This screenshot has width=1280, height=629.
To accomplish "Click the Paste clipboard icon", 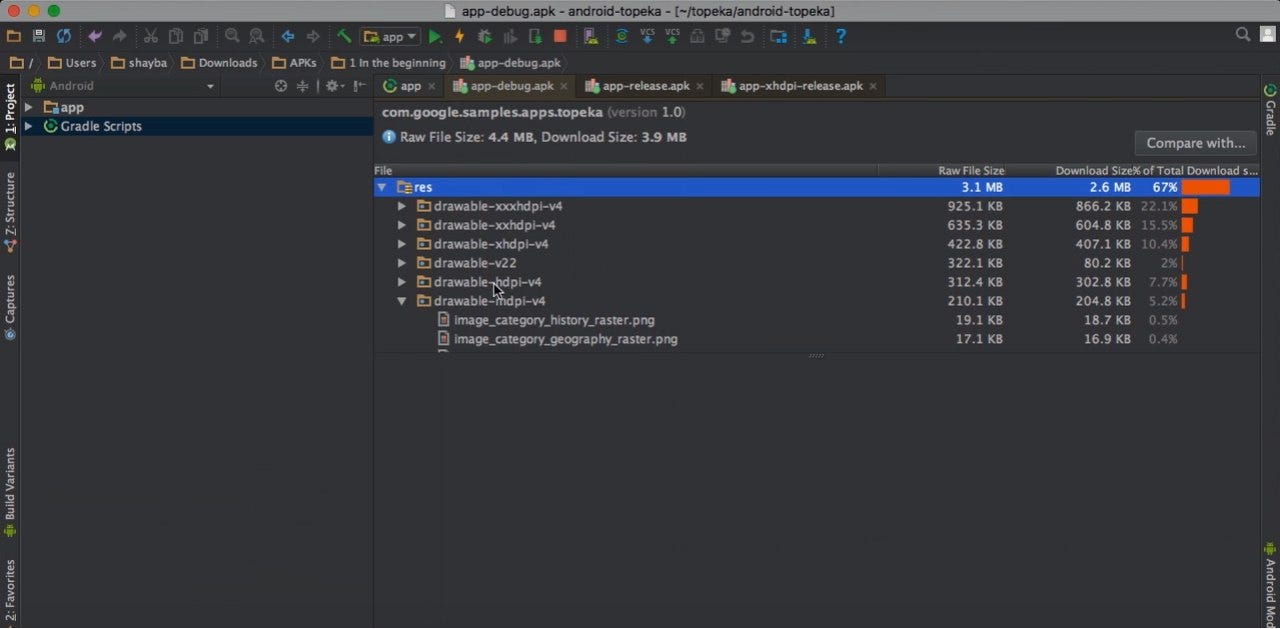I will point(201,36).
